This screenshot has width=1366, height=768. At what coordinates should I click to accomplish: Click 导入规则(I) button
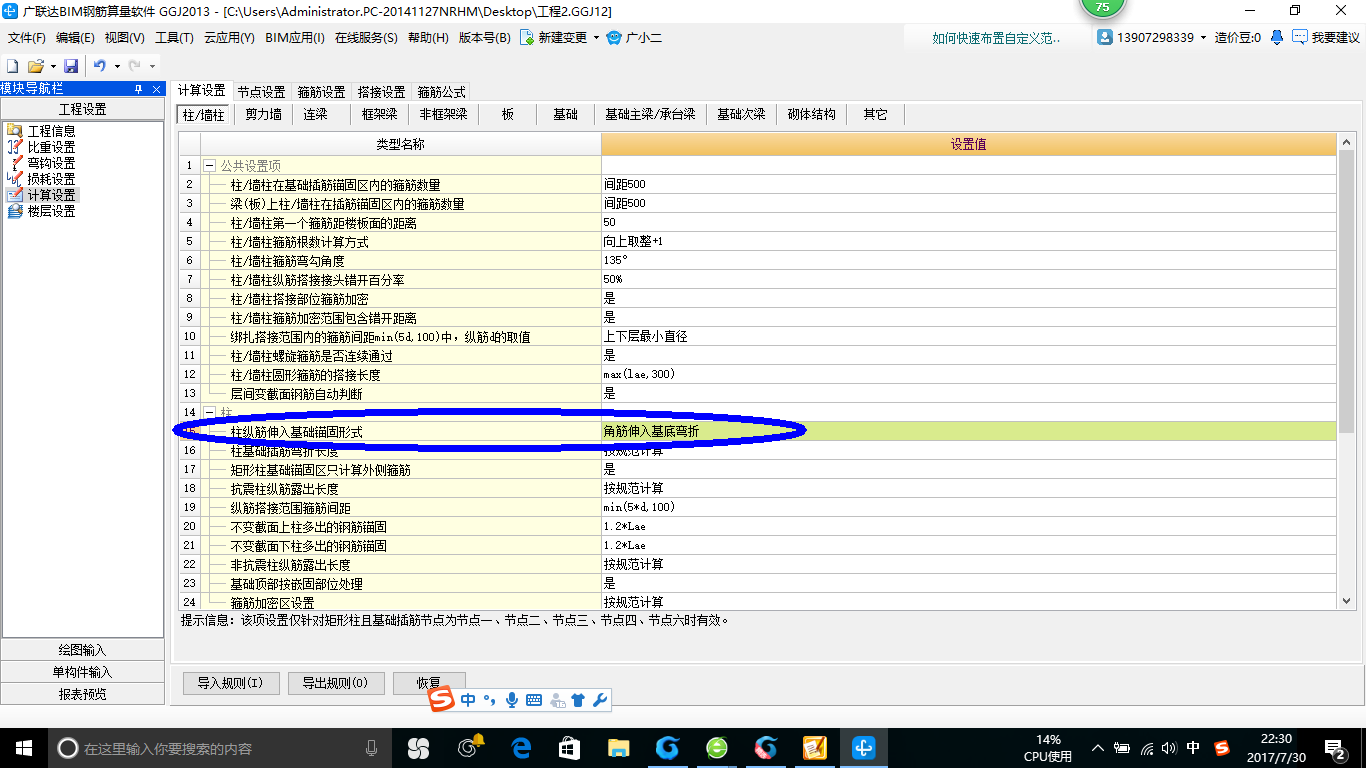point(230,683)
